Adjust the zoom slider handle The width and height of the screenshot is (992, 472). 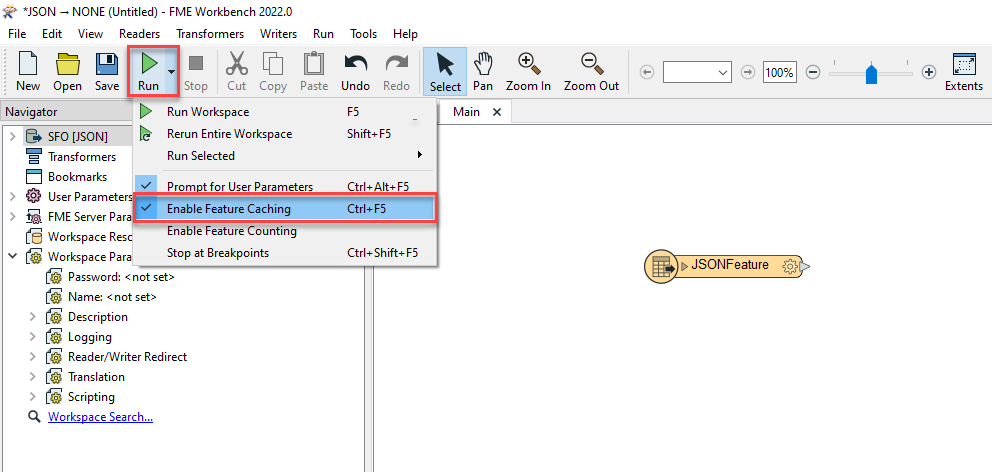tap(871, 72)
